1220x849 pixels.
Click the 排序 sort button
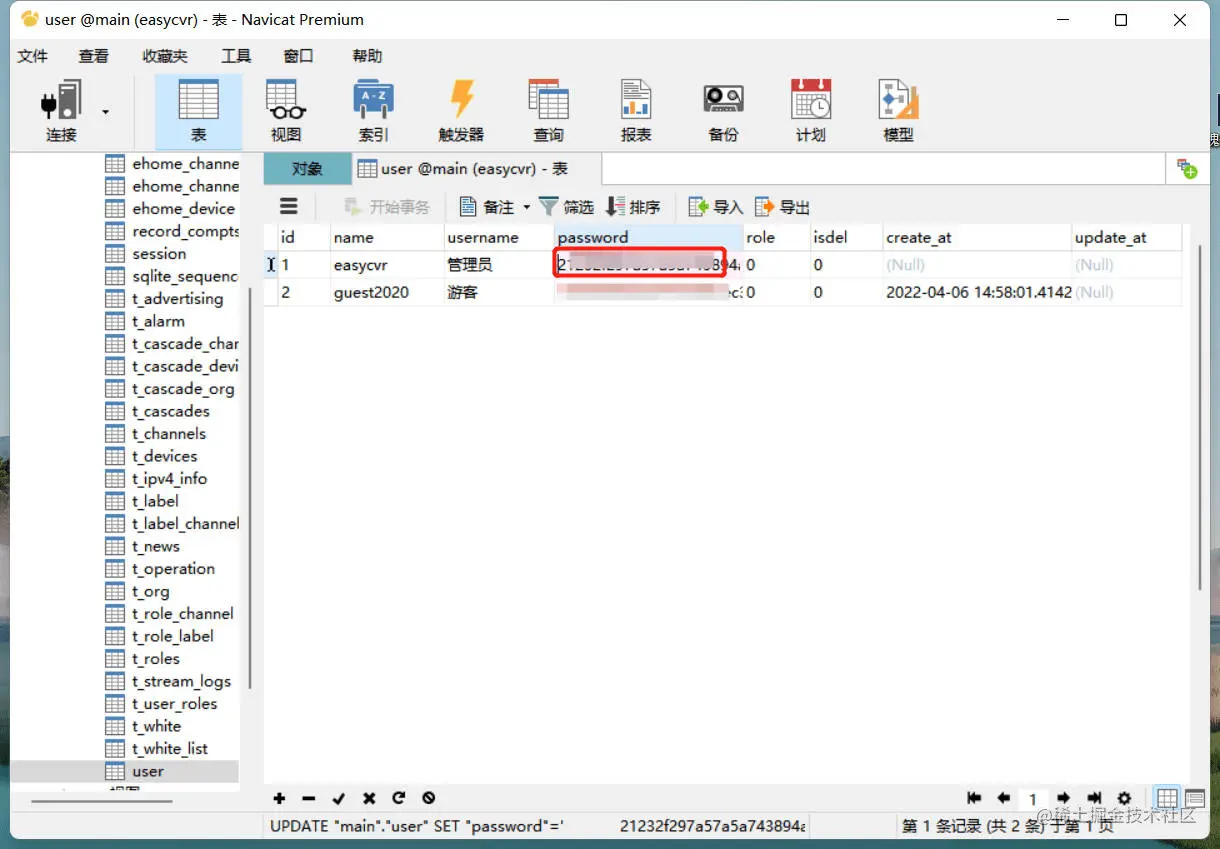tap(633, 207)
